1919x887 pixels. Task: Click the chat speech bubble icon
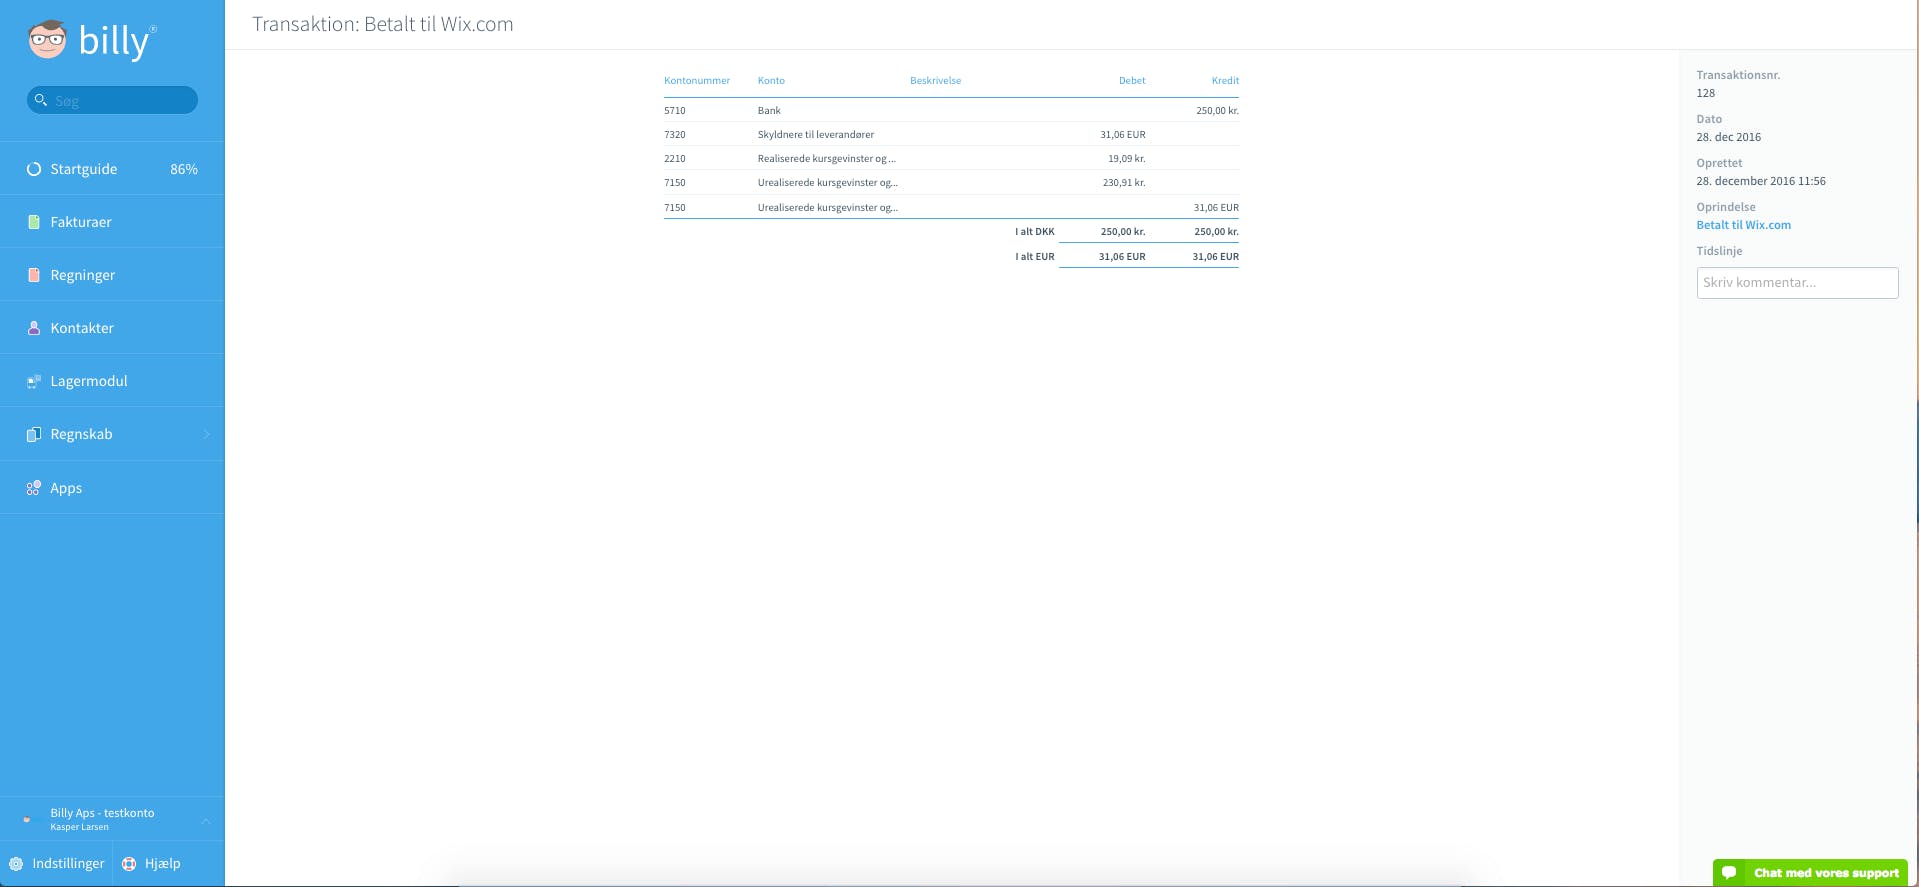pos(1729,873)
